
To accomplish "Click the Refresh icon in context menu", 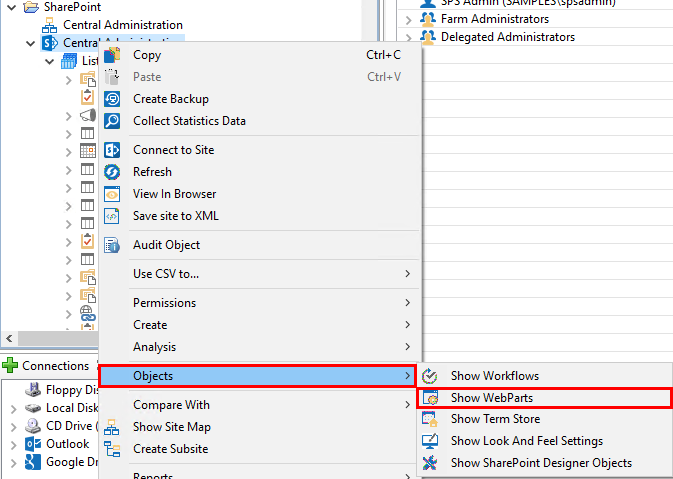I will point(113,172).
